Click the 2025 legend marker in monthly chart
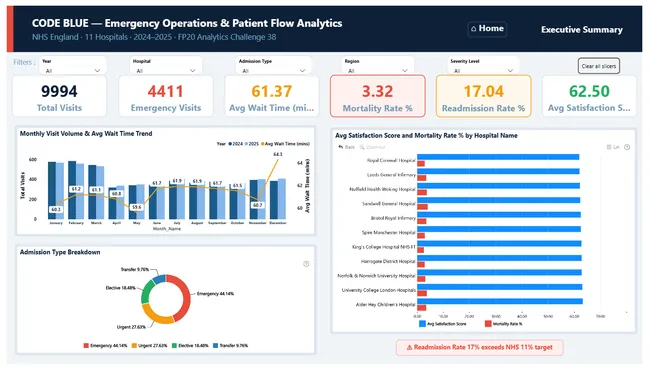 (x=246, y=144)
